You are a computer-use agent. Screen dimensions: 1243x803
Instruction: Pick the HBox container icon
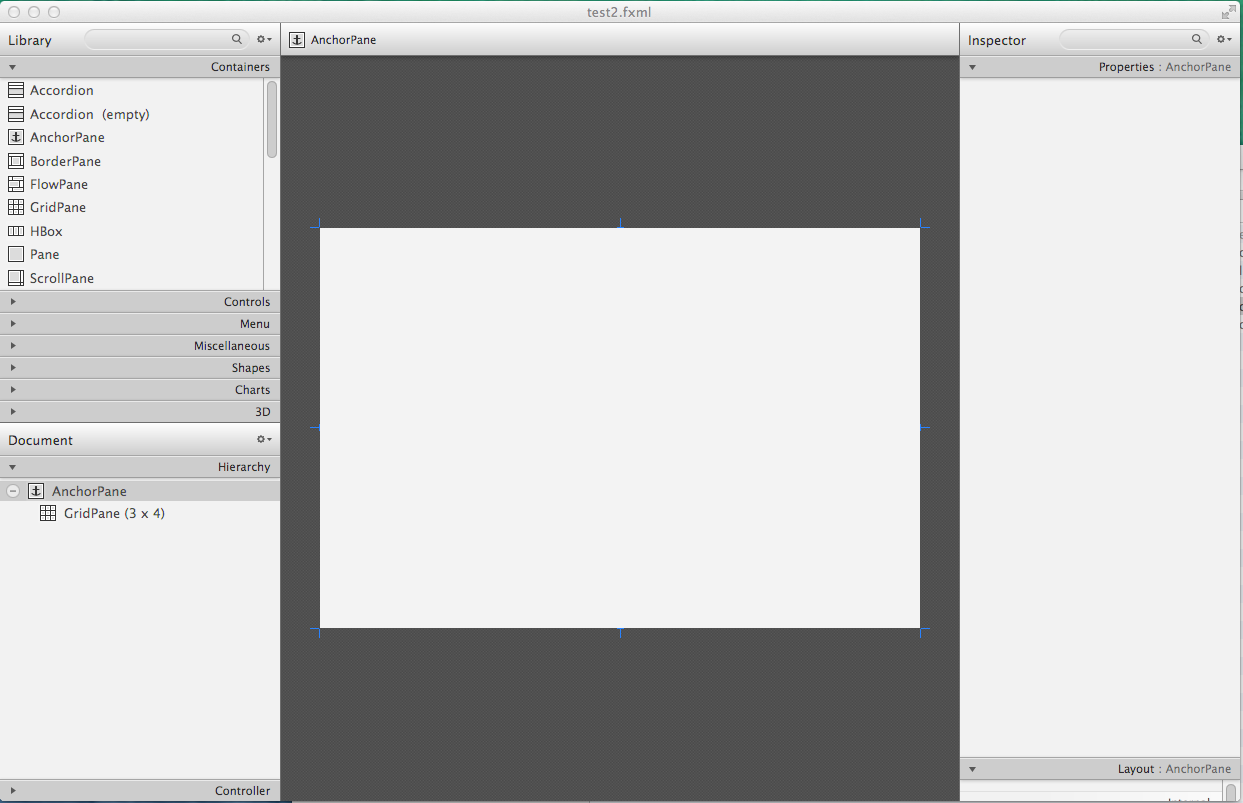pyautogui.click(x=16, y=231)
